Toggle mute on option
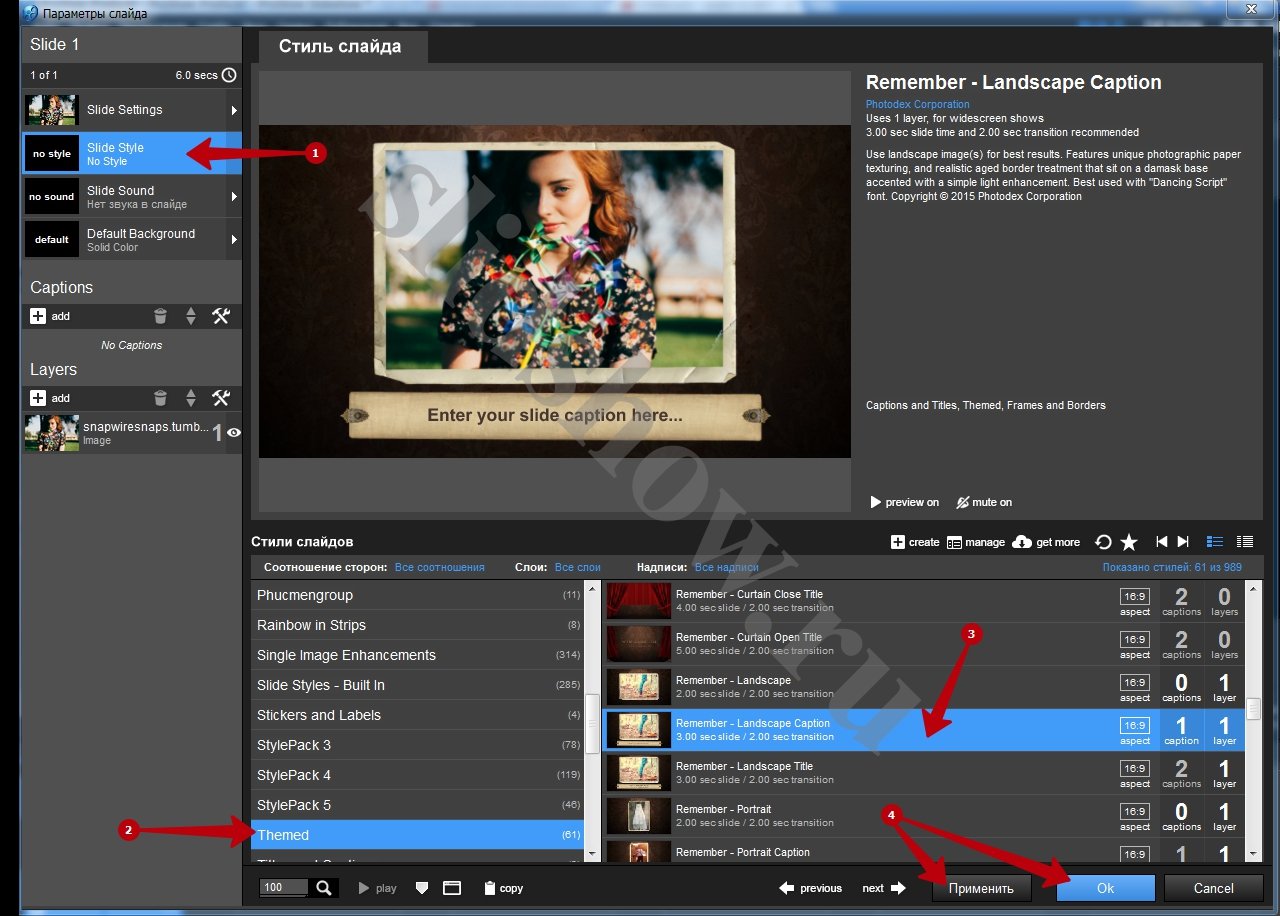The width and height of the screenshot is (1280, 916). point(984,502)
